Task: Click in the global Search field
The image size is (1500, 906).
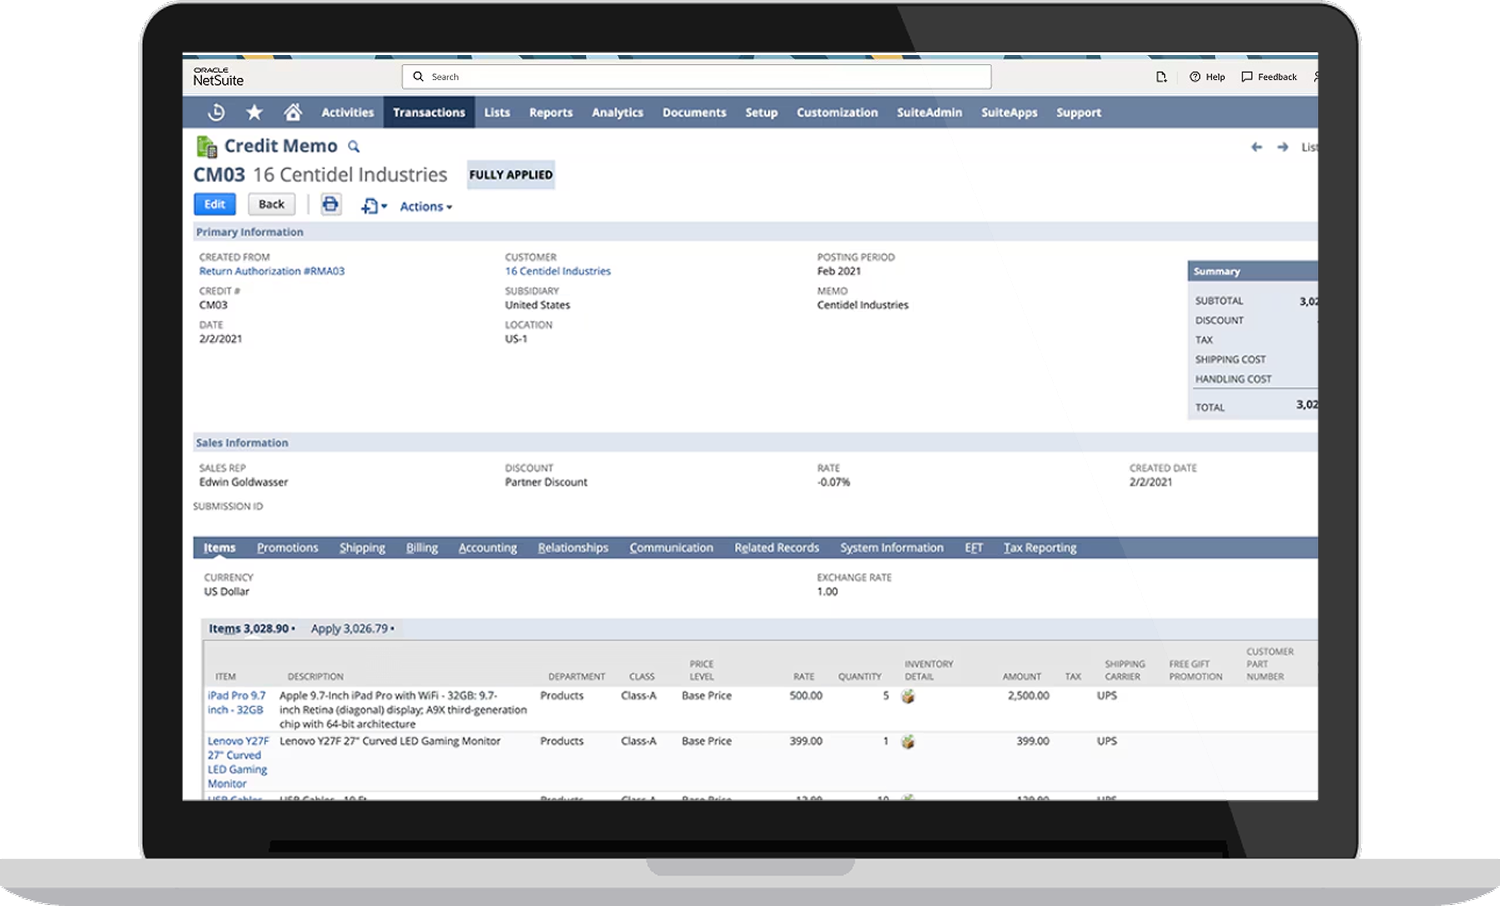Action: 696,77
